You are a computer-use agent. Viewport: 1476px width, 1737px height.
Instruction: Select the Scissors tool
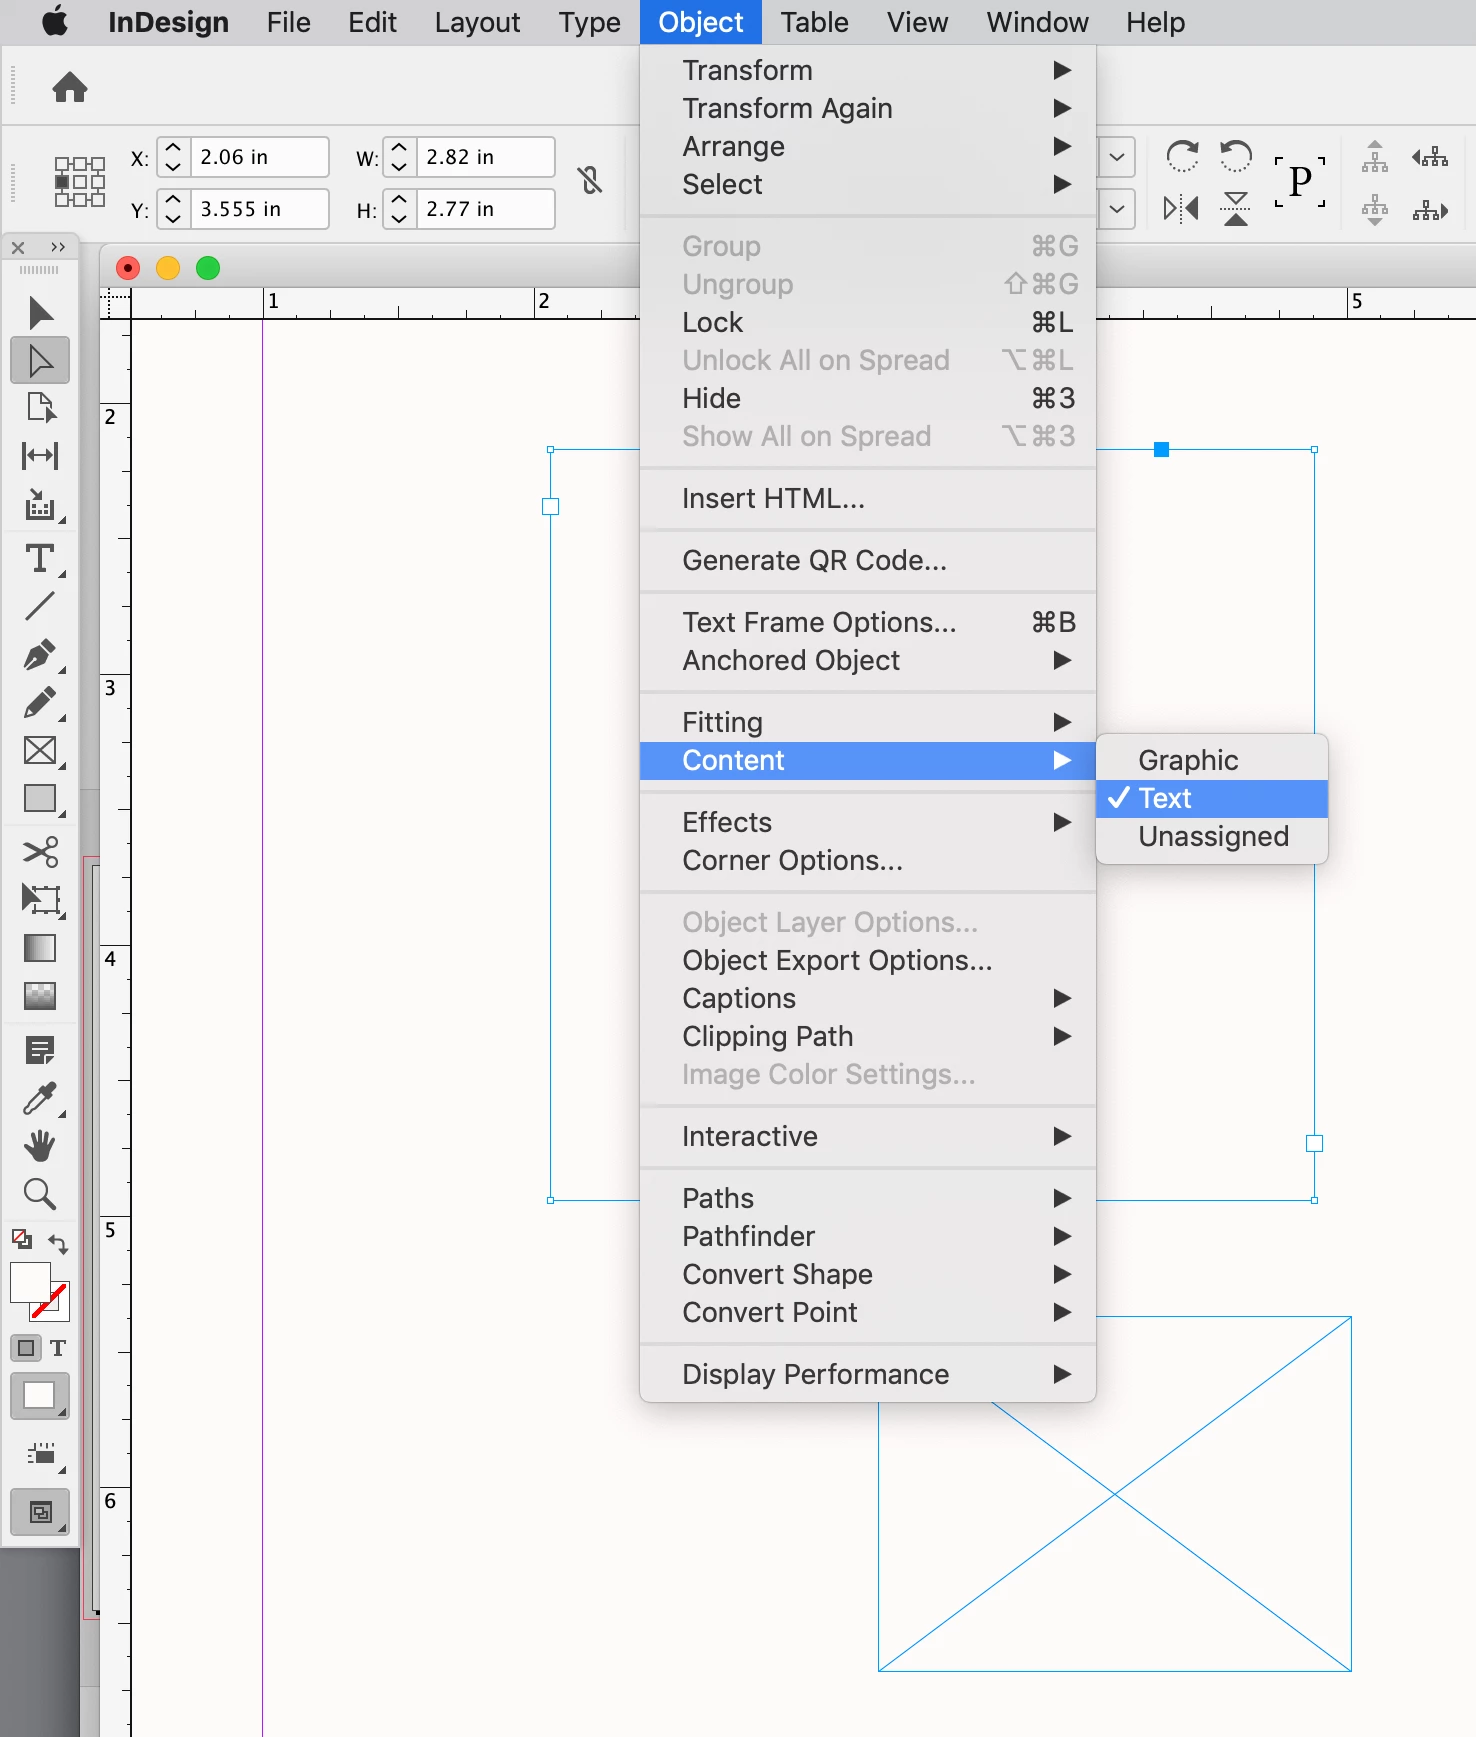click(40, 852)
